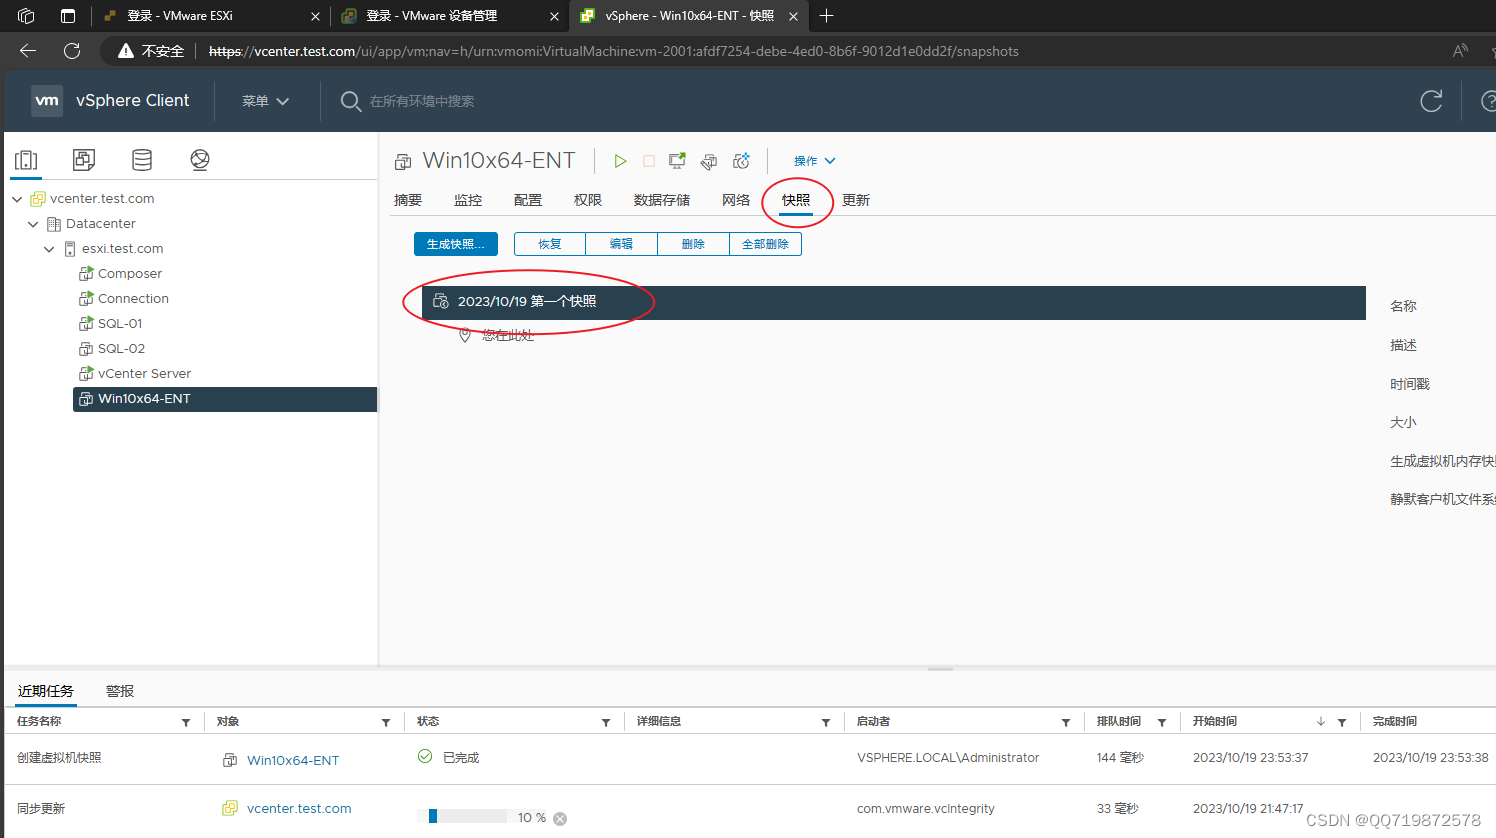The image size is (1496, 838).
Task: Open Storage inventory view icon
Action: click(142, 160)
